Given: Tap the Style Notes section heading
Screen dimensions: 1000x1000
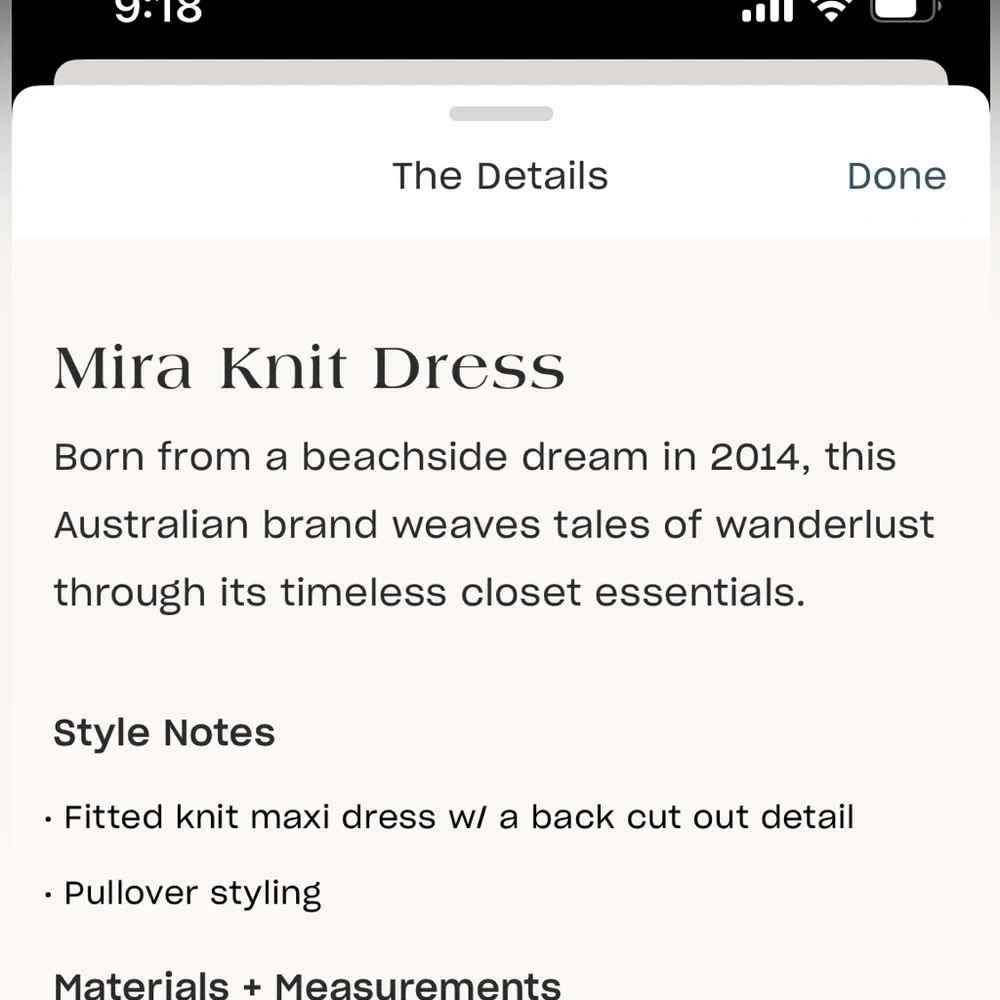Looking at the screenshot, I should [x=164, y=733].
